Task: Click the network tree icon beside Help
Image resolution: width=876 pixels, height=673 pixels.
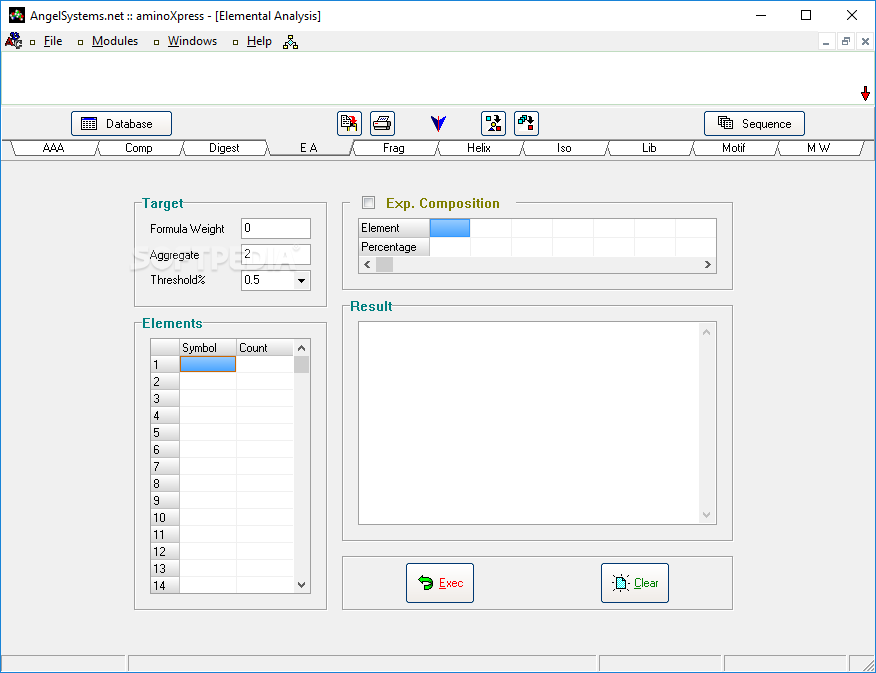Action: coord(291,42)
